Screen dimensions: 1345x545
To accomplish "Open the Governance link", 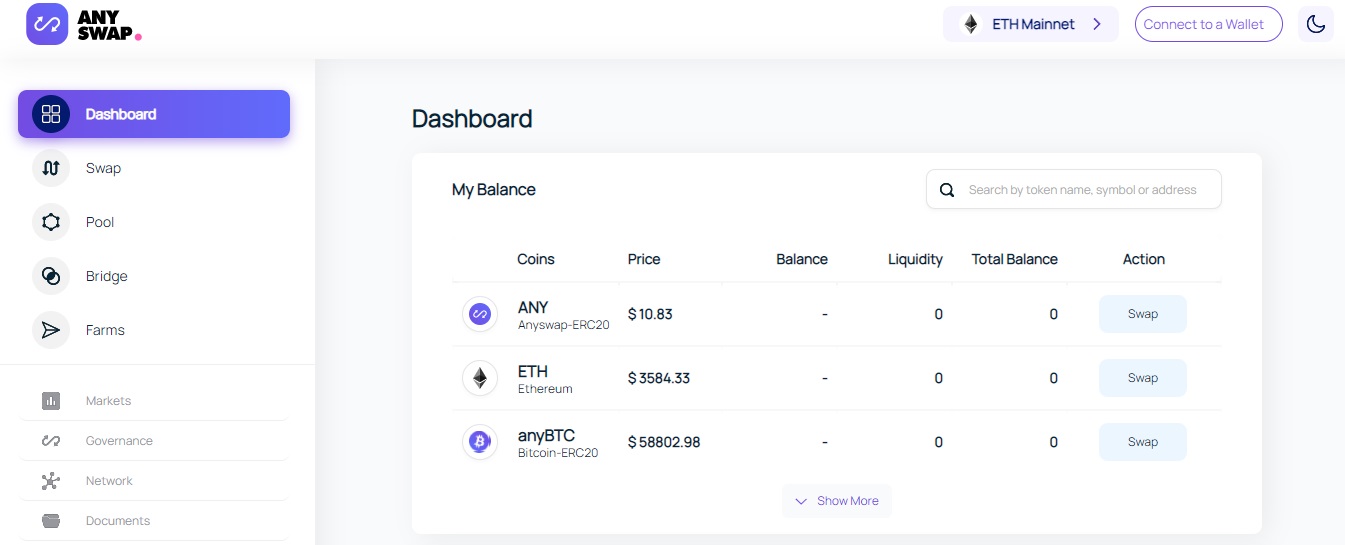I will point(119,441).
